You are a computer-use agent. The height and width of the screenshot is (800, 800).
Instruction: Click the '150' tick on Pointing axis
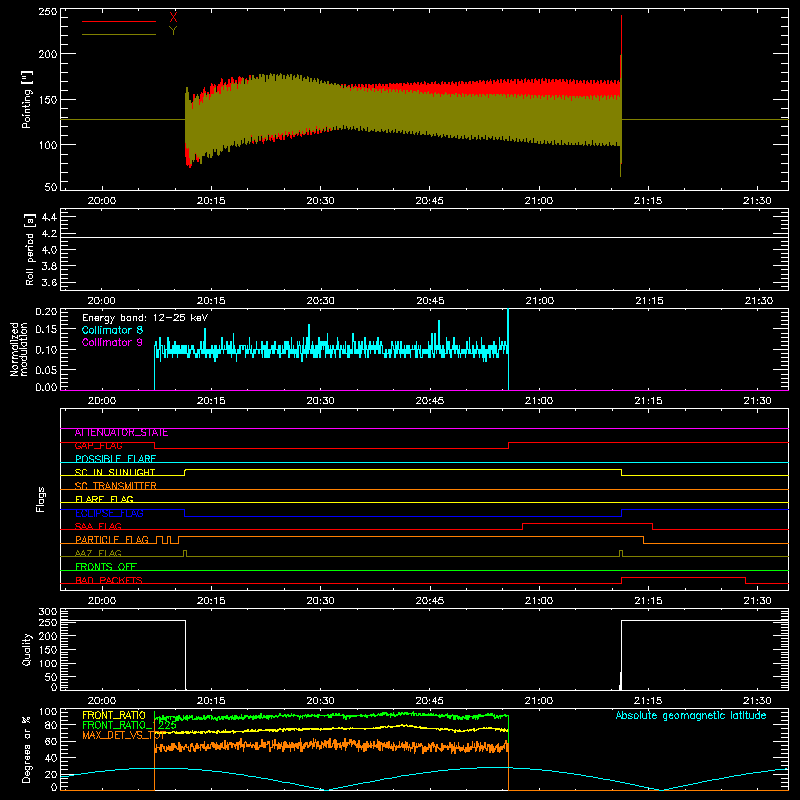48,99
